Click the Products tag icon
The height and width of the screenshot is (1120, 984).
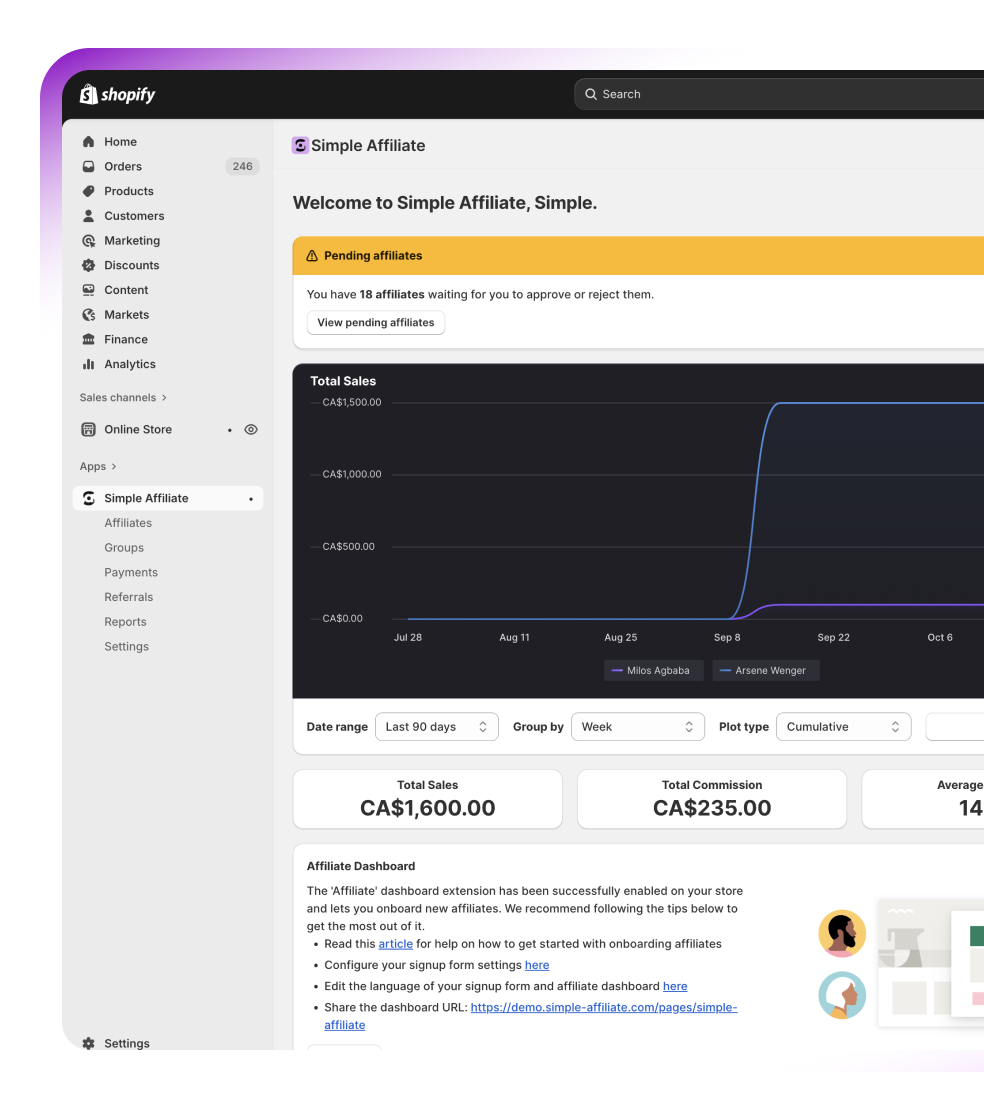coord(89,191)
